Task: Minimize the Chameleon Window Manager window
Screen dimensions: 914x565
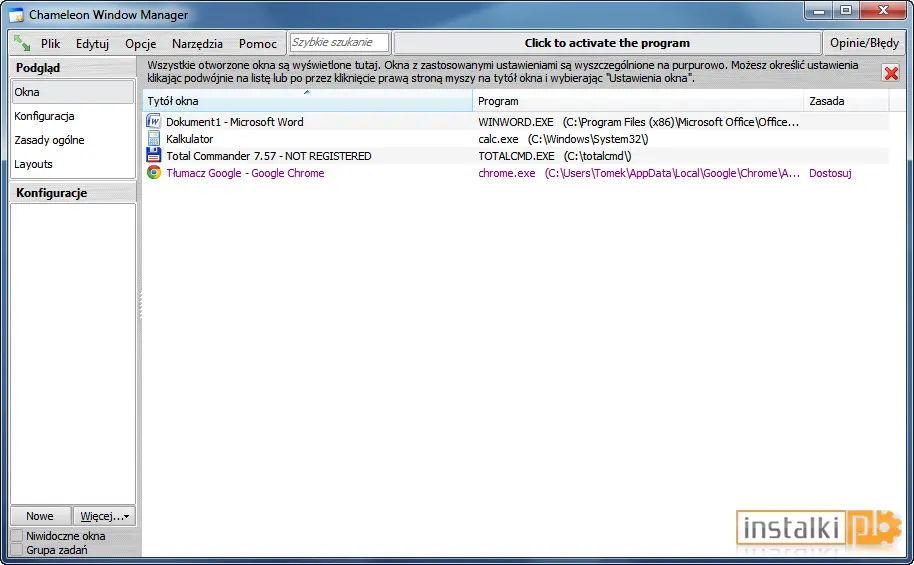Action: tap(819, 11)
